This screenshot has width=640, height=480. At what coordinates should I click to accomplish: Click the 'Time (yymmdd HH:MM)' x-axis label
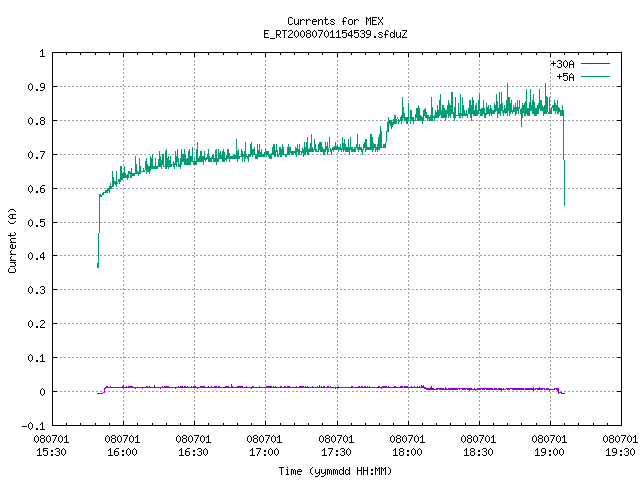coord(335,471)
